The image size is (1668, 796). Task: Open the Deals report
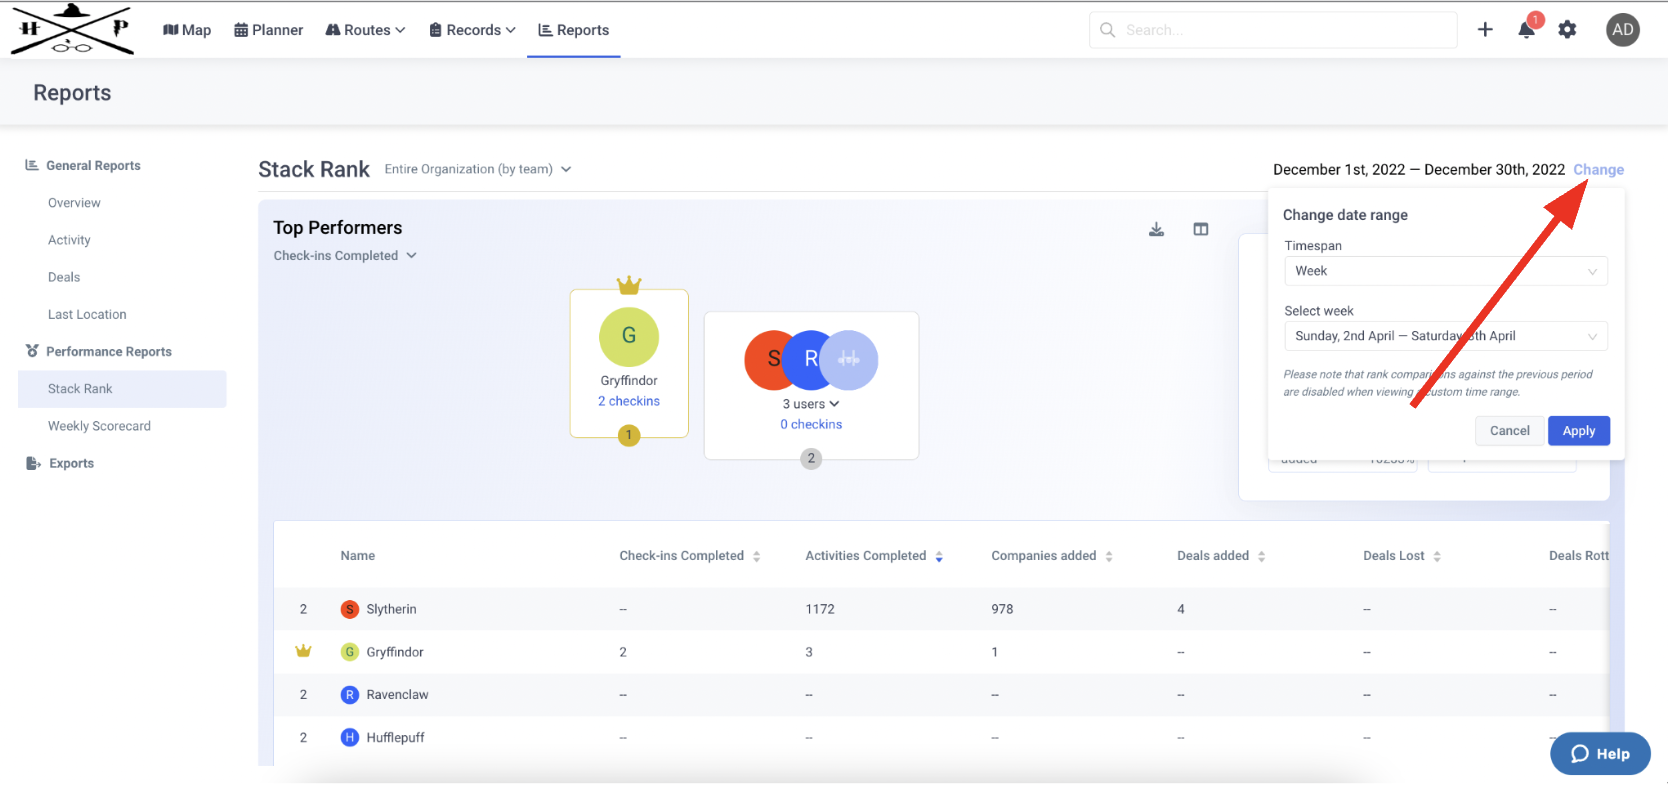(64, 277)
